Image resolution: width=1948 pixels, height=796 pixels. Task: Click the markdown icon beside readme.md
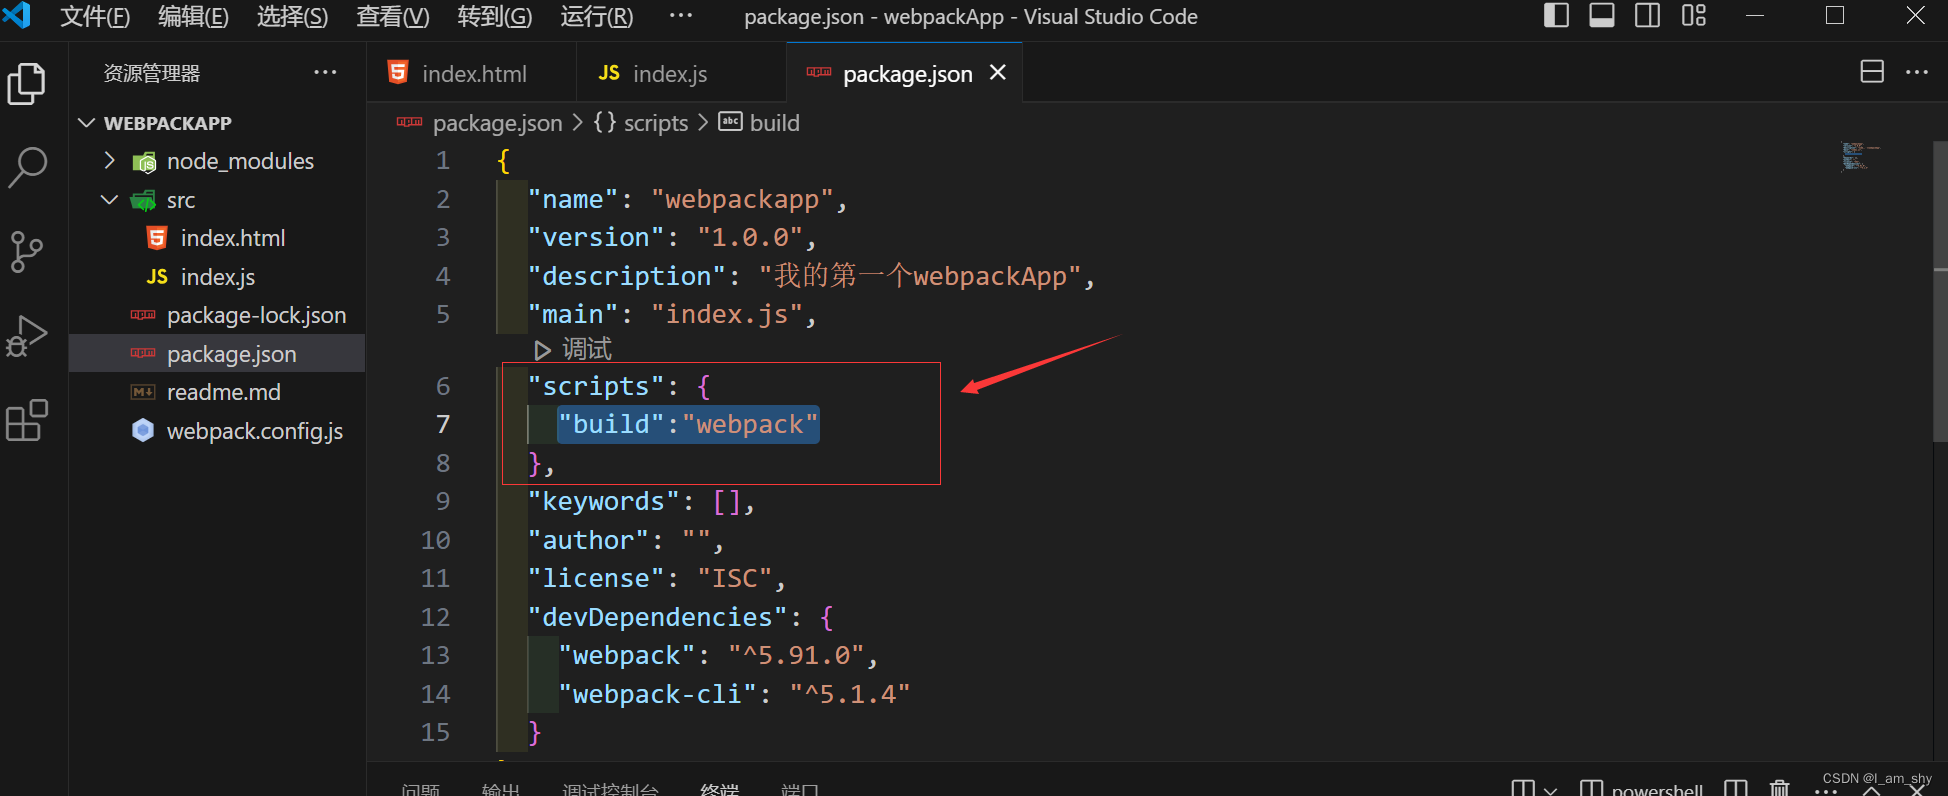(143, 392)
